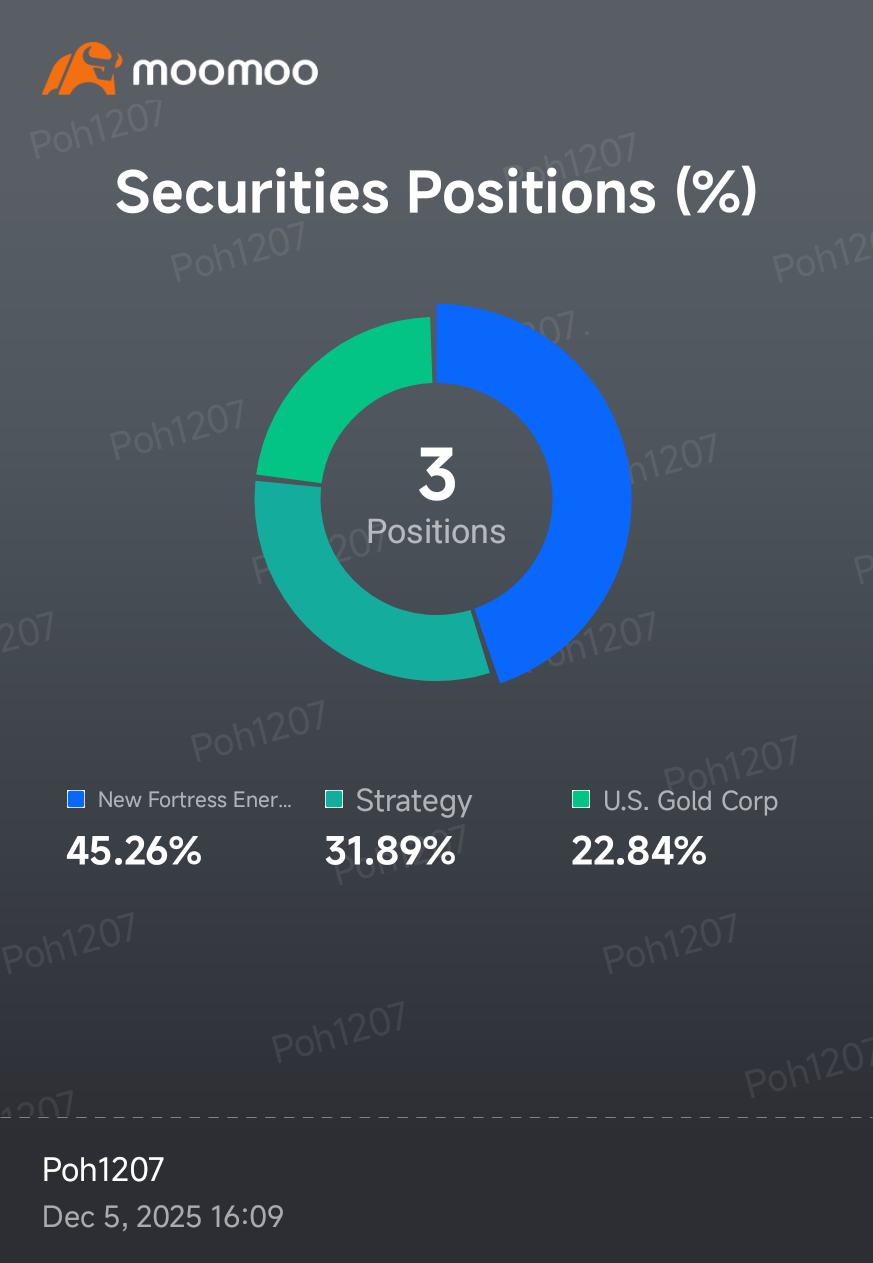Screen dimensions: 873x1263
Task: Click the number 3 in donut center
Action: [437, 476]
